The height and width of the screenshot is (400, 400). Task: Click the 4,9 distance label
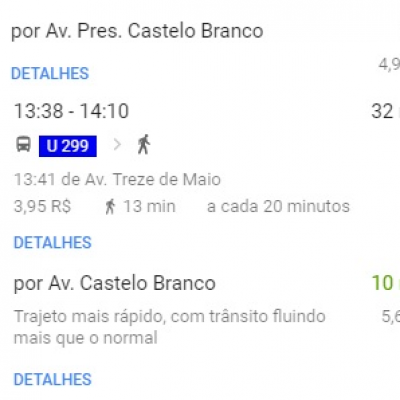tap(389, 64)
